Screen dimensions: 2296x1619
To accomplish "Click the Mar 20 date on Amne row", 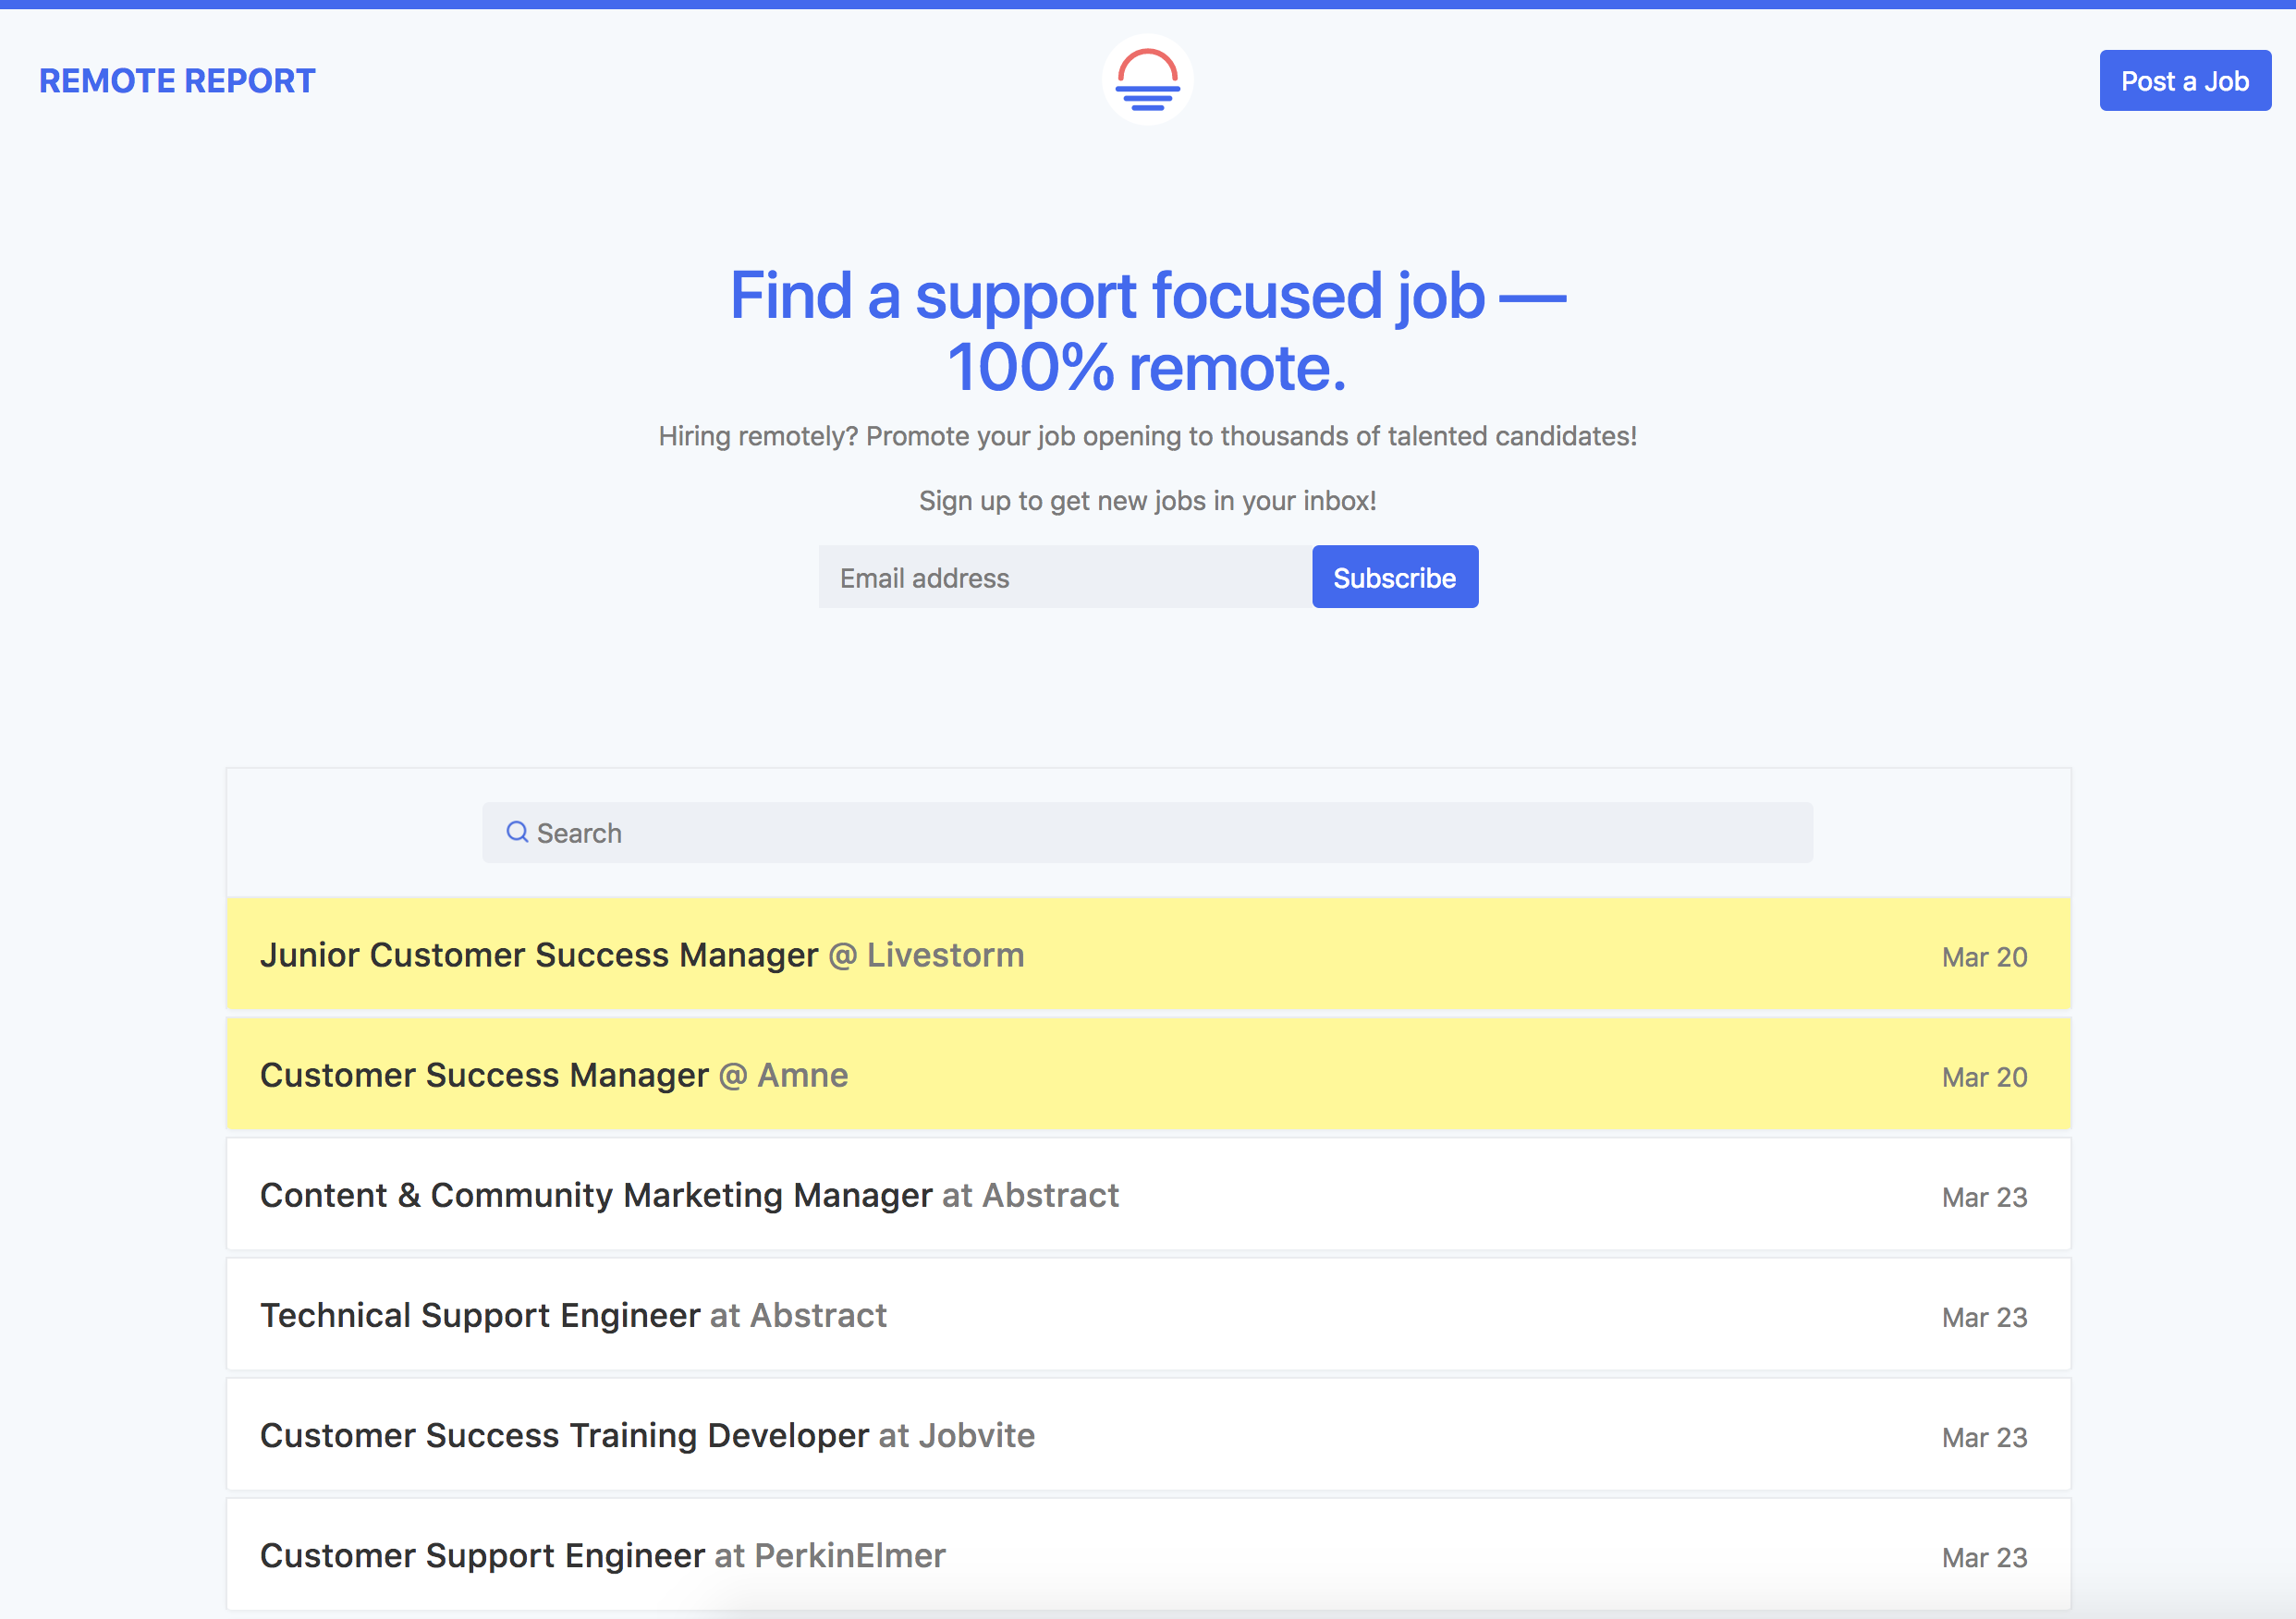I will pos(1984,1077).
